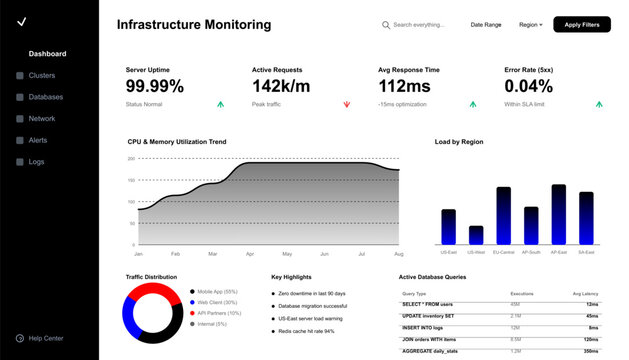Navigate to Network page
629x360 pixels.
(x=42, y=119)
